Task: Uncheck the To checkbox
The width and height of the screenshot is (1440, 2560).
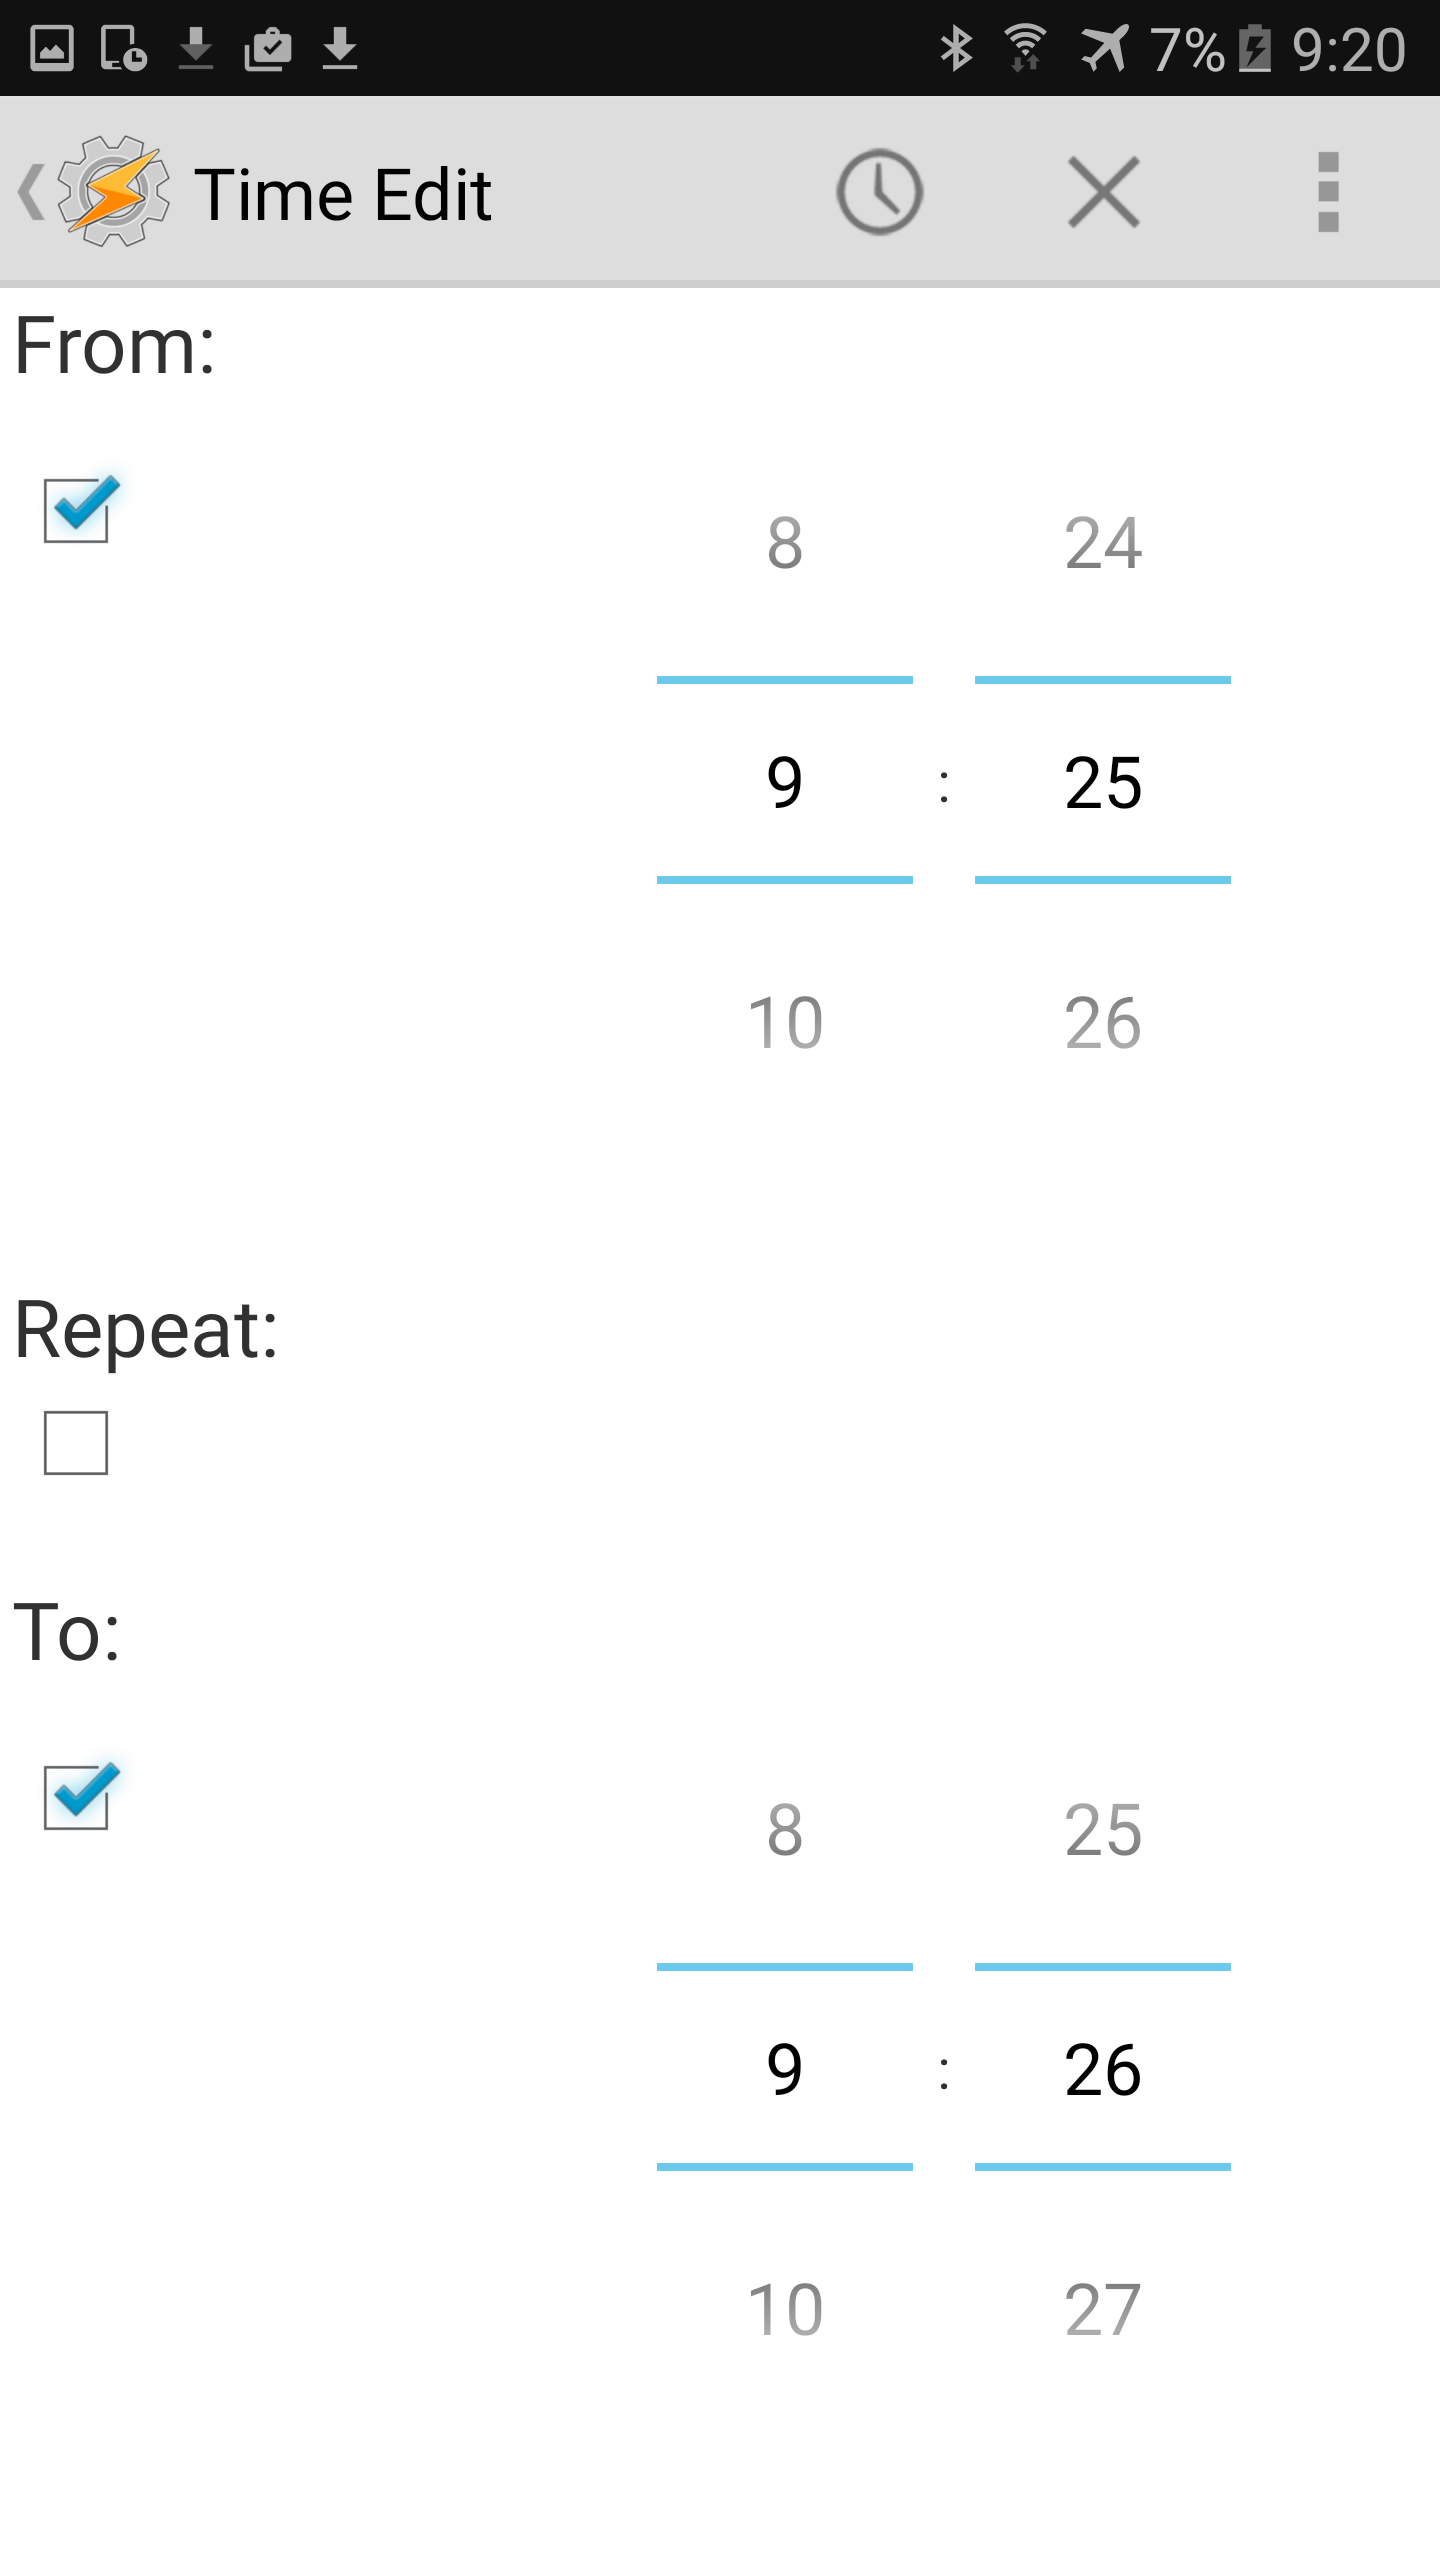Action: [77, 1797]
